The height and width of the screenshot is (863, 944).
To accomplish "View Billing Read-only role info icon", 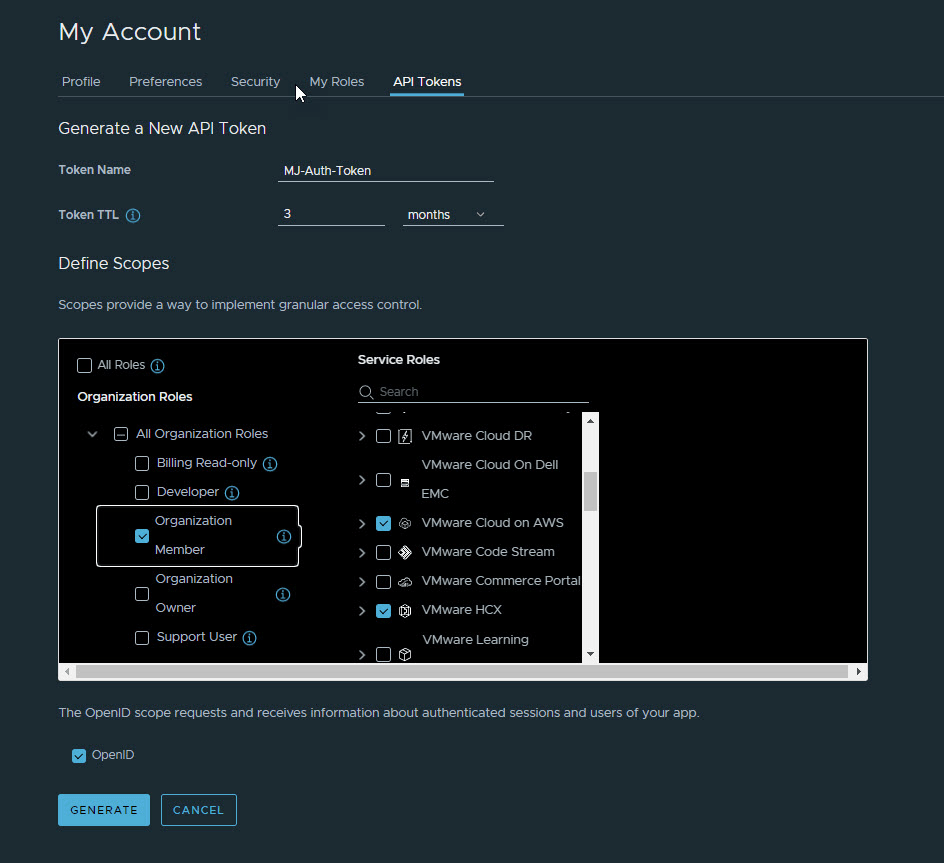I will pyautogui.click(x=270, y=464).
